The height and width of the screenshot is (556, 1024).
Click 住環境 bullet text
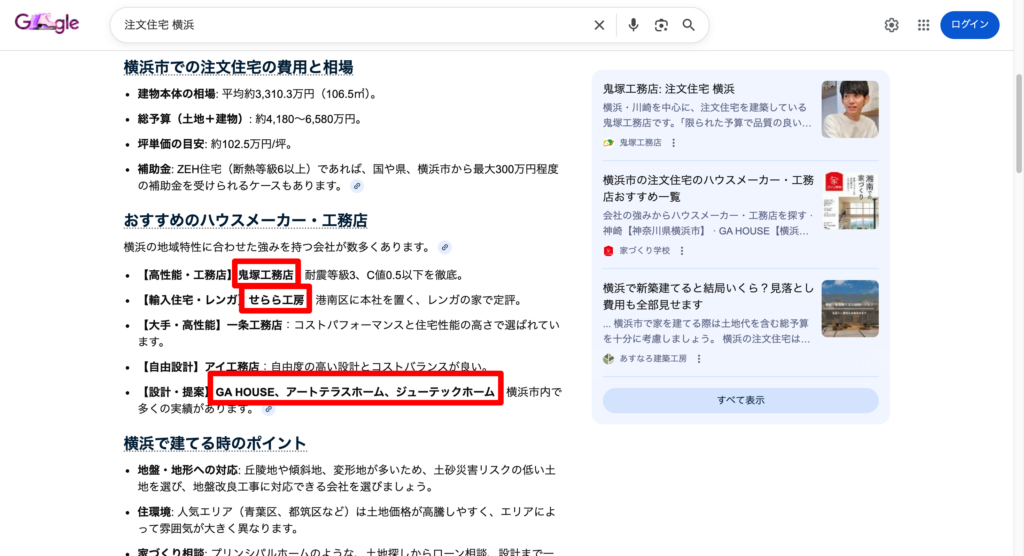(347, 520)
